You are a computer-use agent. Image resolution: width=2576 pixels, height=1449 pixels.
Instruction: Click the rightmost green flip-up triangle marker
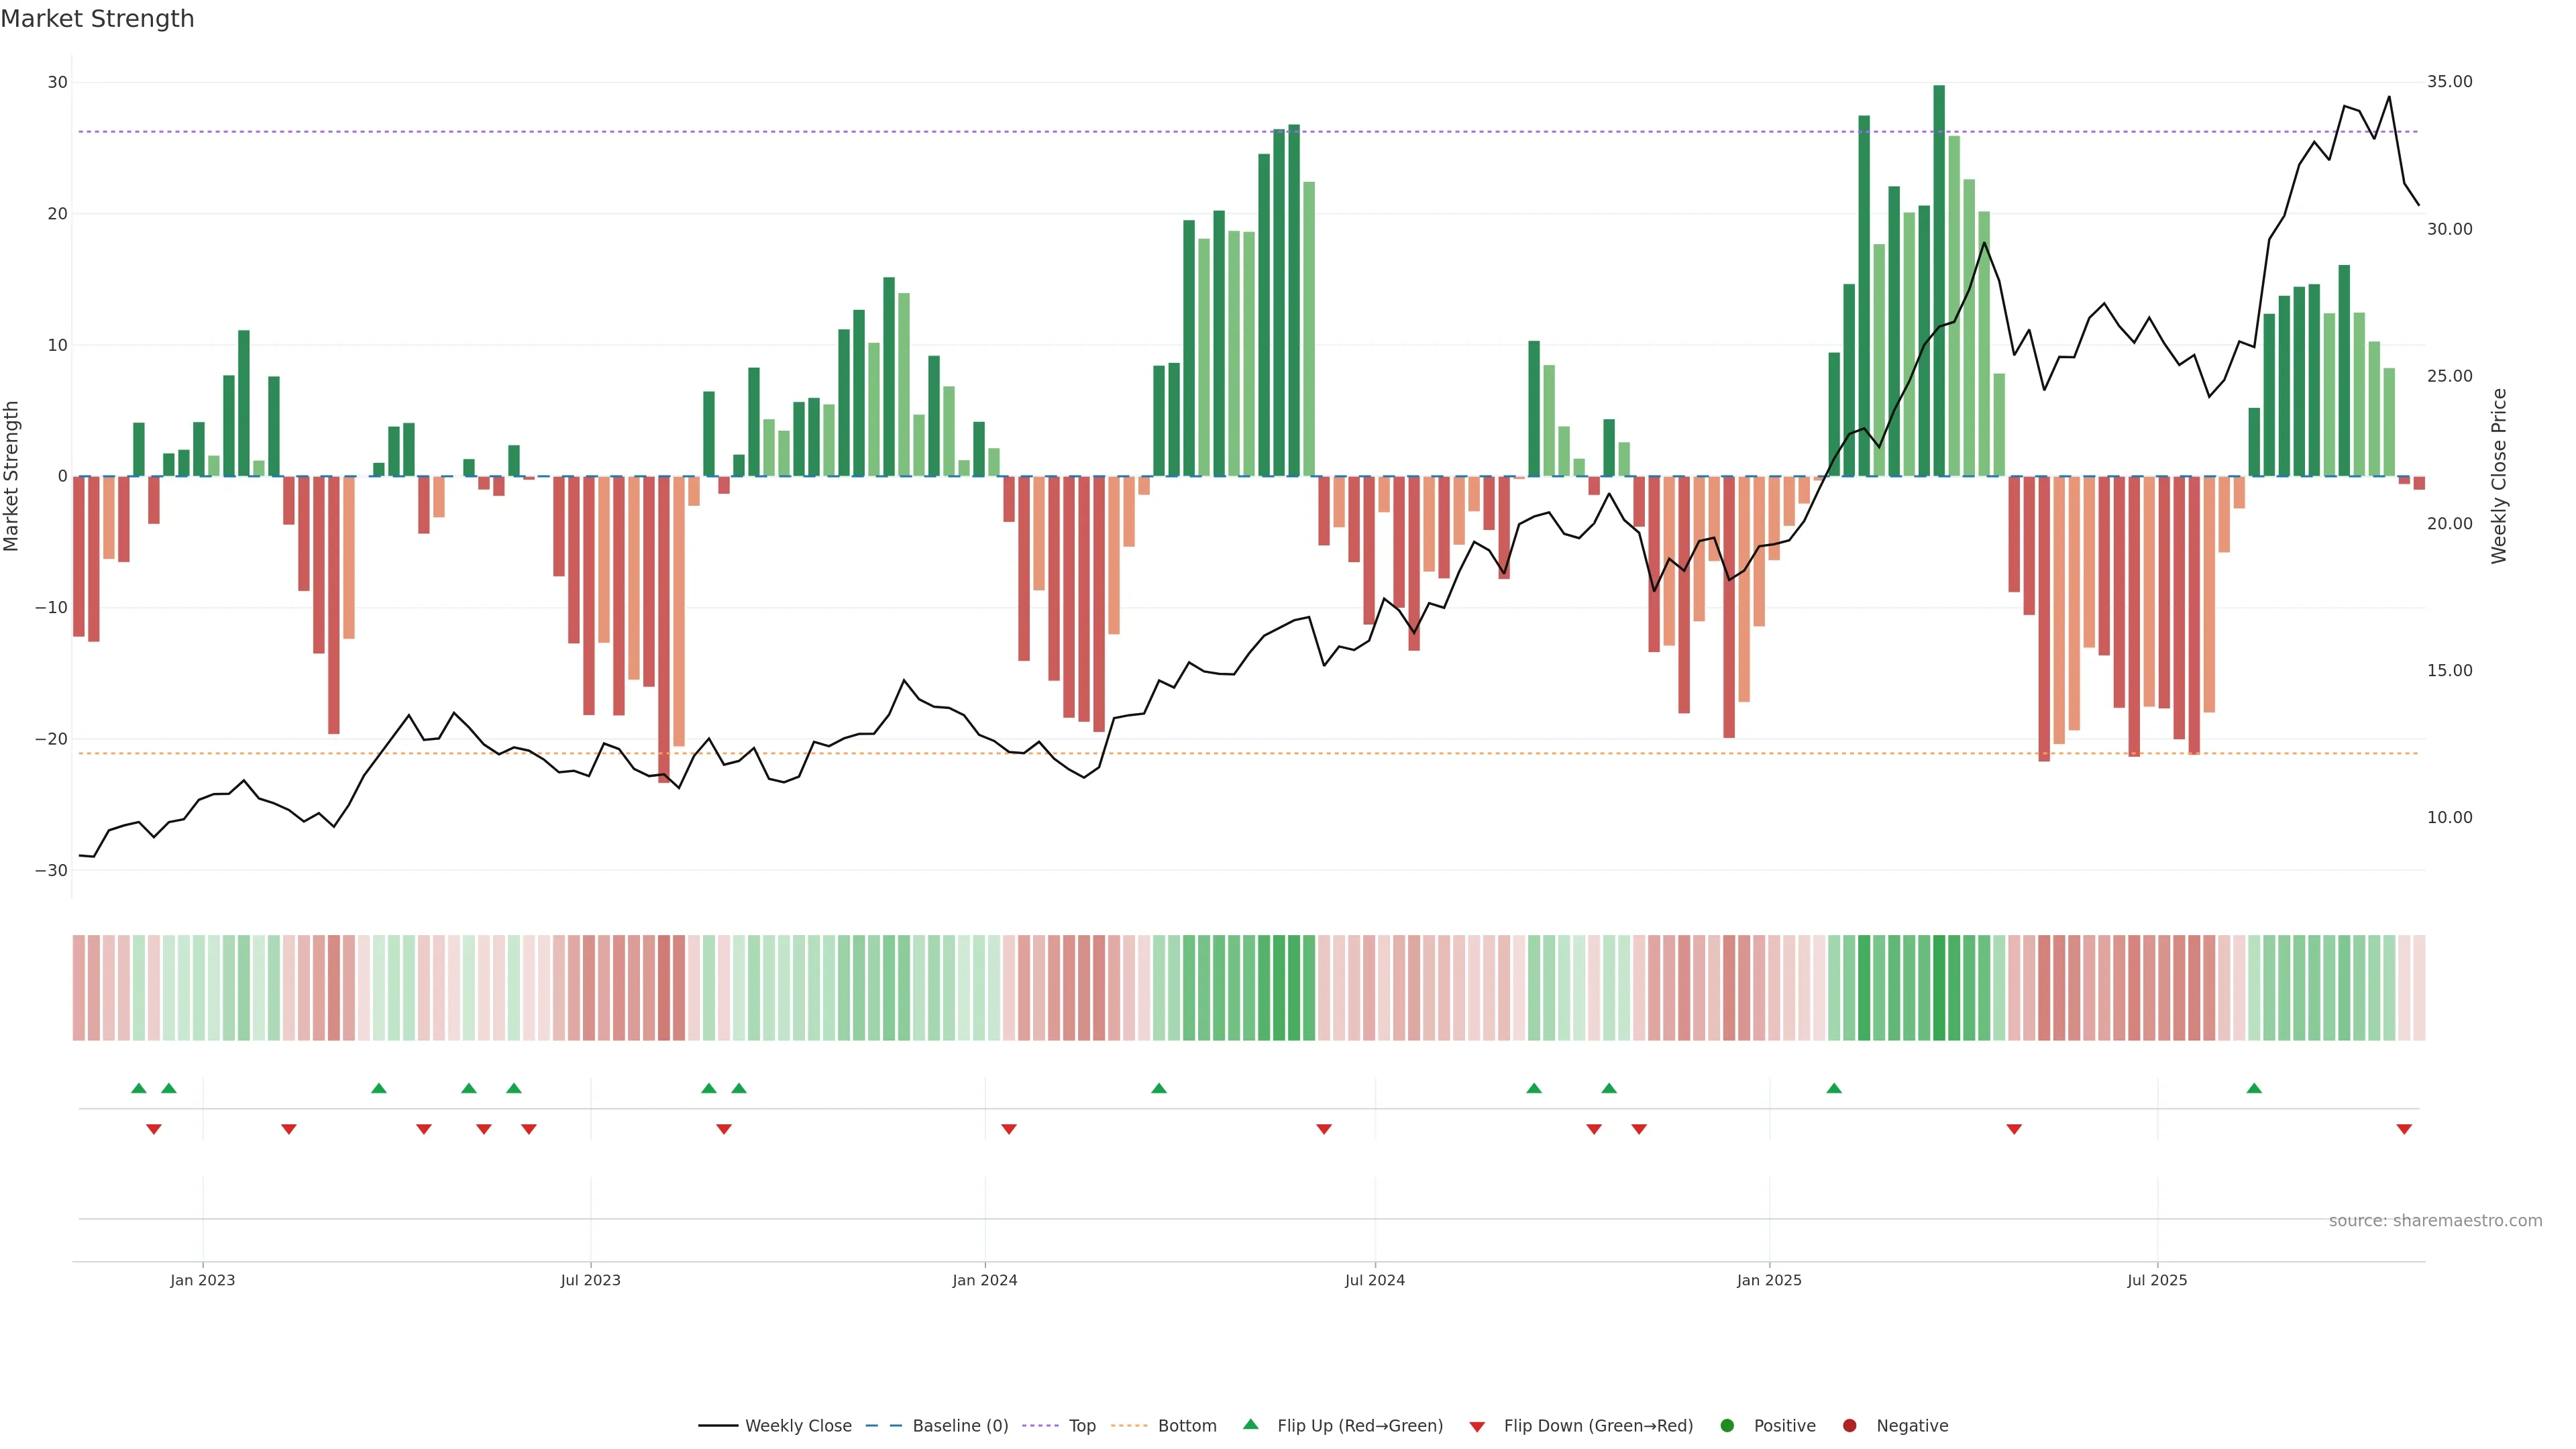point(2254,1088)
